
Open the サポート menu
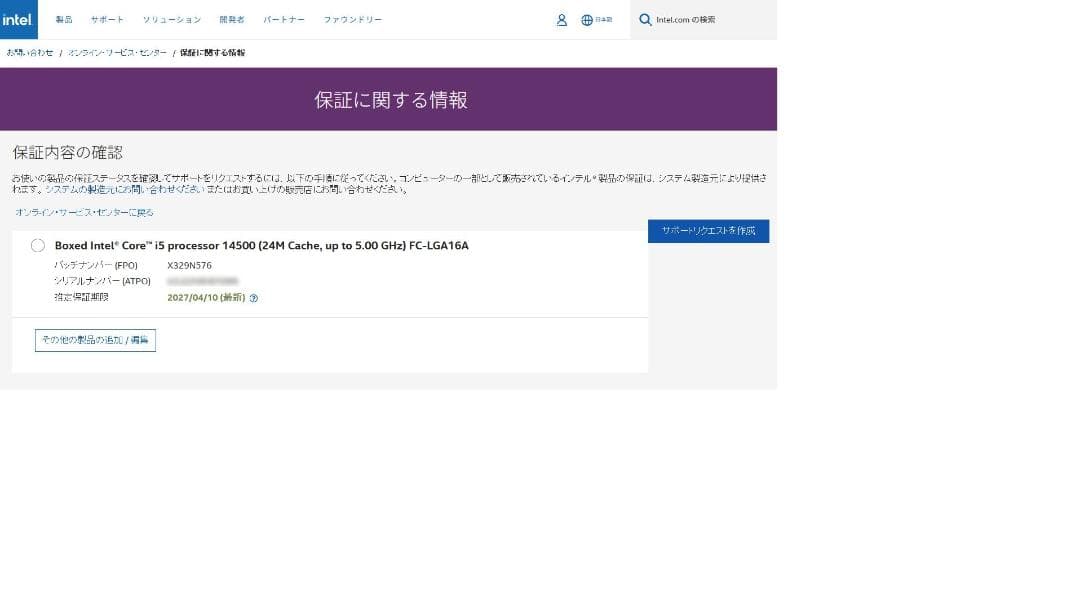[x=107, y=20]
